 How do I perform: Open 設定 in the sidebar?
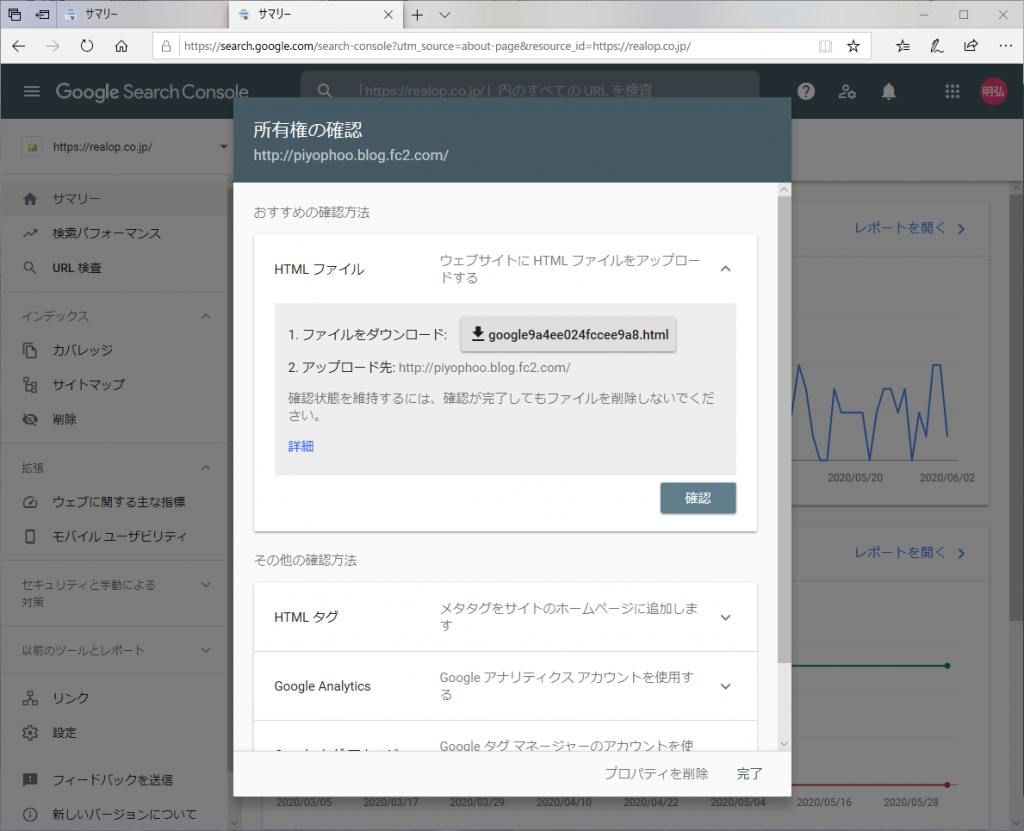[x=115, y=732]
